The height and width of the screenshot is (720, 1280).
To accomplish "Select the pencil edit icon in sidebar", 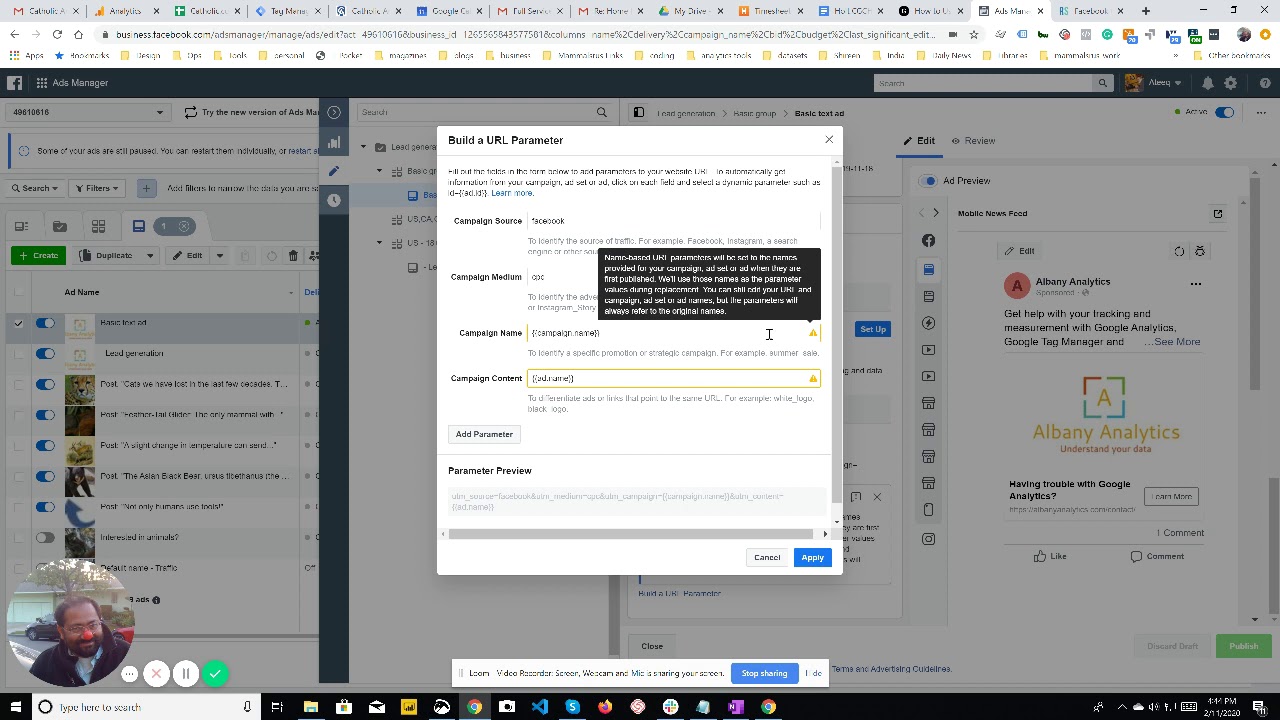I will [334, 171].
